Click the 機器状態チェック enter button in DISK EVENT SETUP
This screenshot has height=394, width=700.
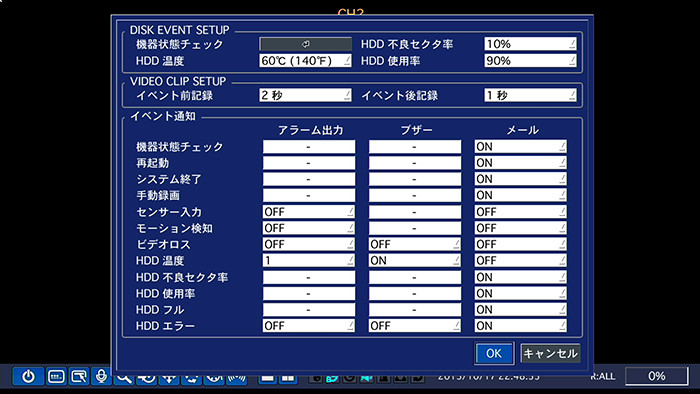coord(305,44)
